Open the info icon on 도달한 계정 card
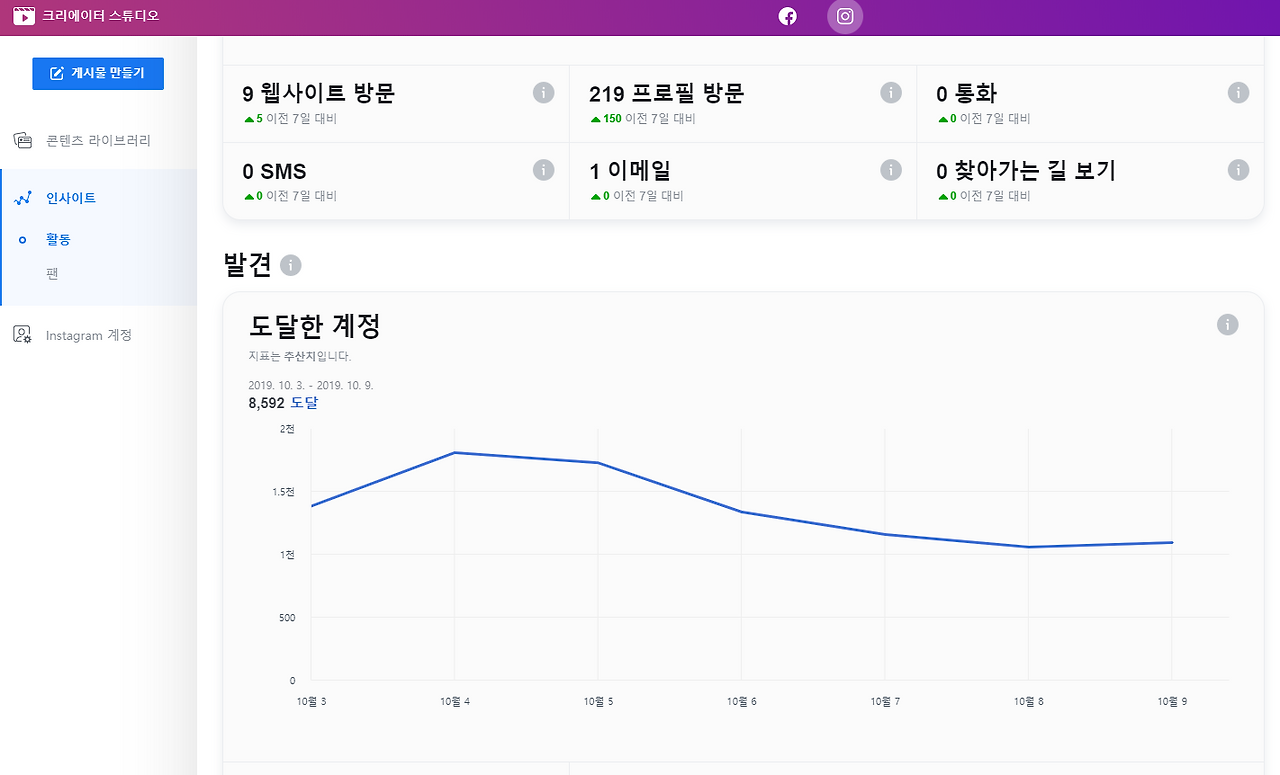Viewport: 1280px width, 775px height. (1227, 324)
